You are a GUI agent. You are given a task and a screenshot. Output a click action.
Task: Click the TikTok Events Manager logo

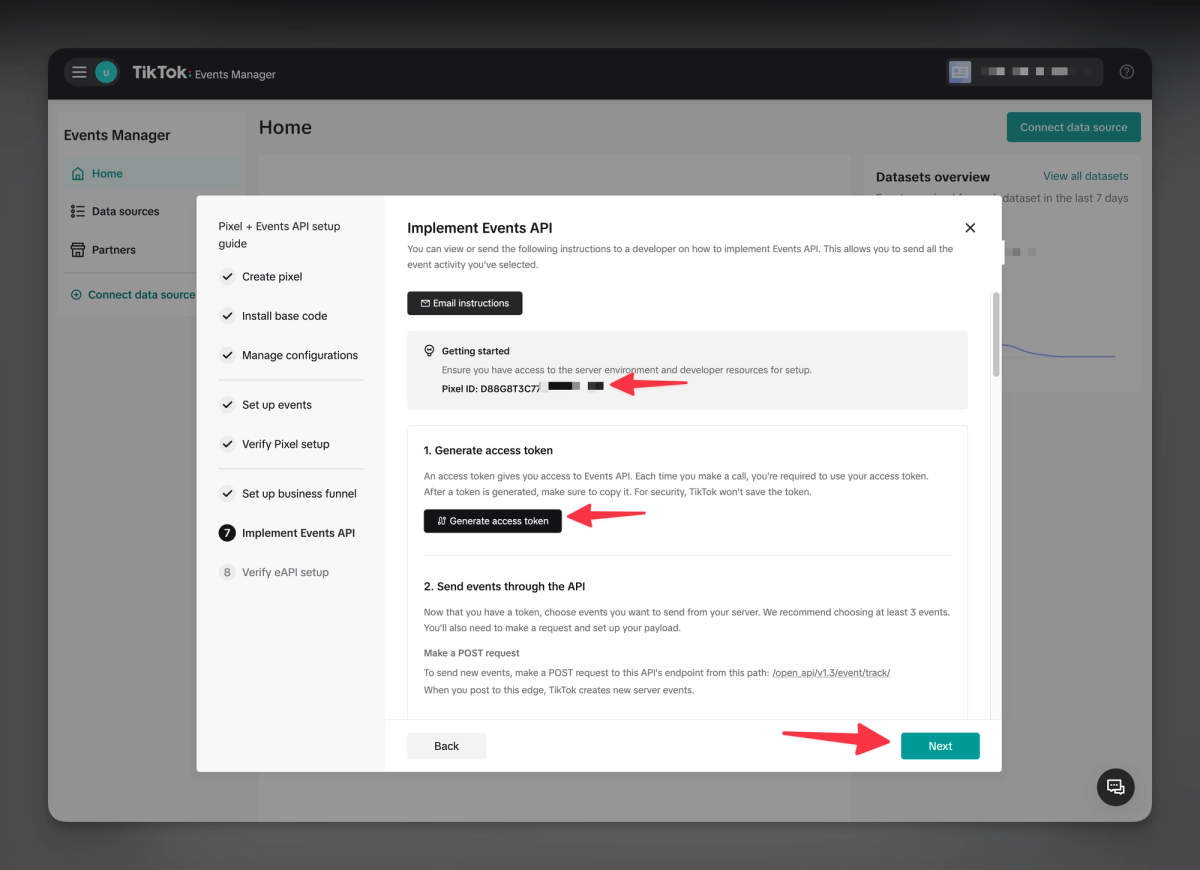click(x=204, y=73)
